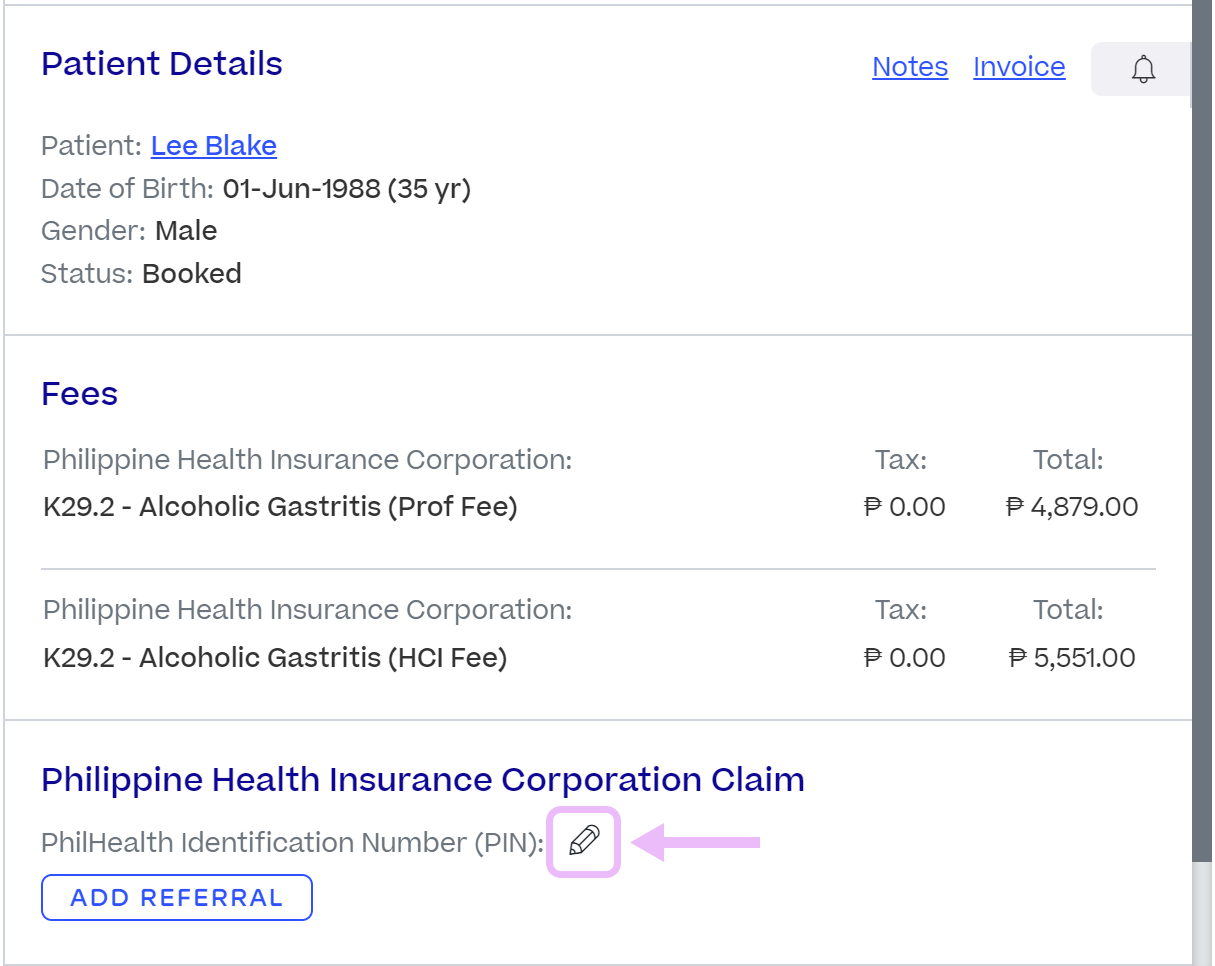Select the status value Booked
1215x966 pixels.
[192, 274]
